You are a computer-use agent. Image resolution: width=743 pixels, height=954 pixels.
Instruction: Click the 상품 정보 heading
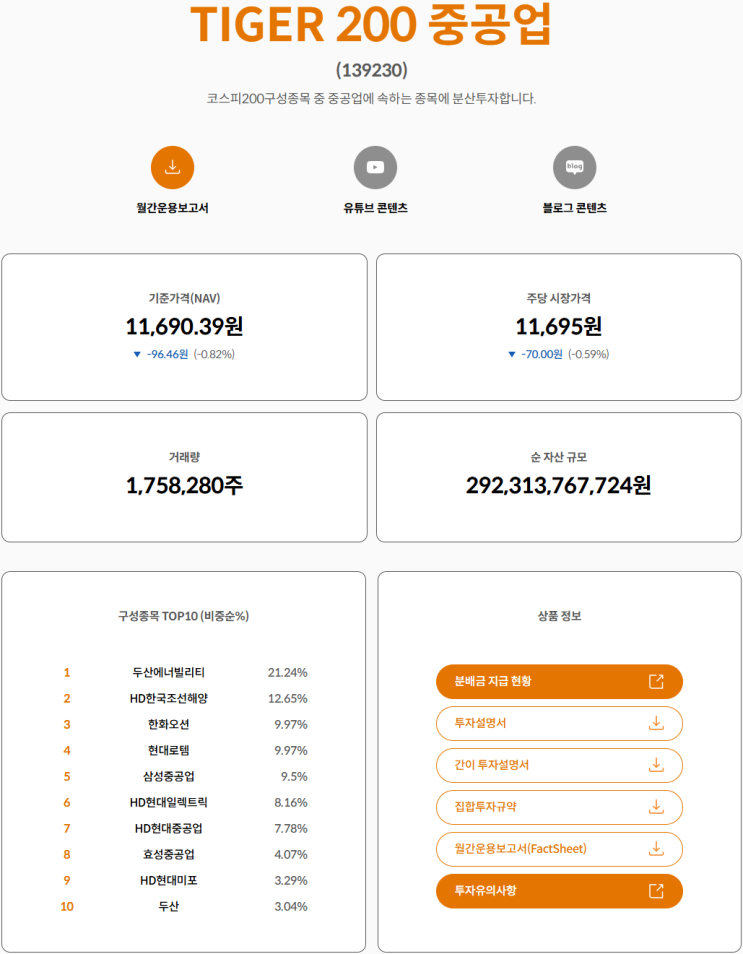pyautogui.click(x=559, y=616)
